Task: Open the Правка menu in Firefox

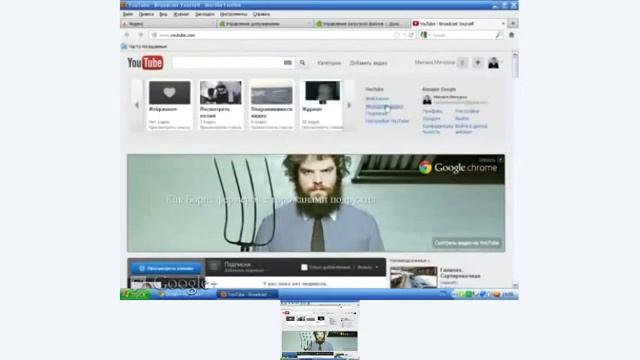Action: click(x=146, y=14)
